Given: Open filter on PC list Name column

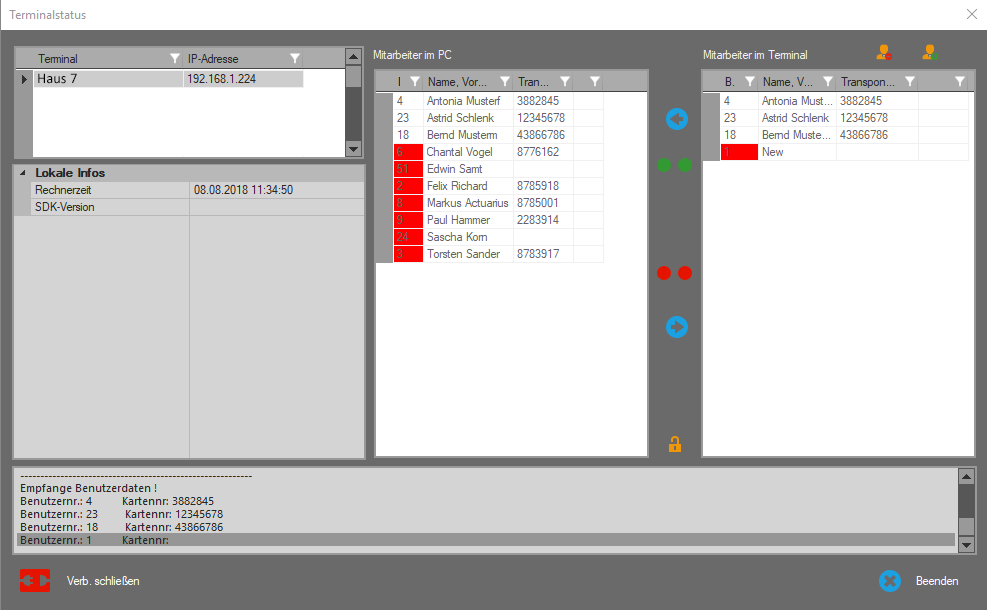Looking at the screenshot, I should tap(505, 82).
